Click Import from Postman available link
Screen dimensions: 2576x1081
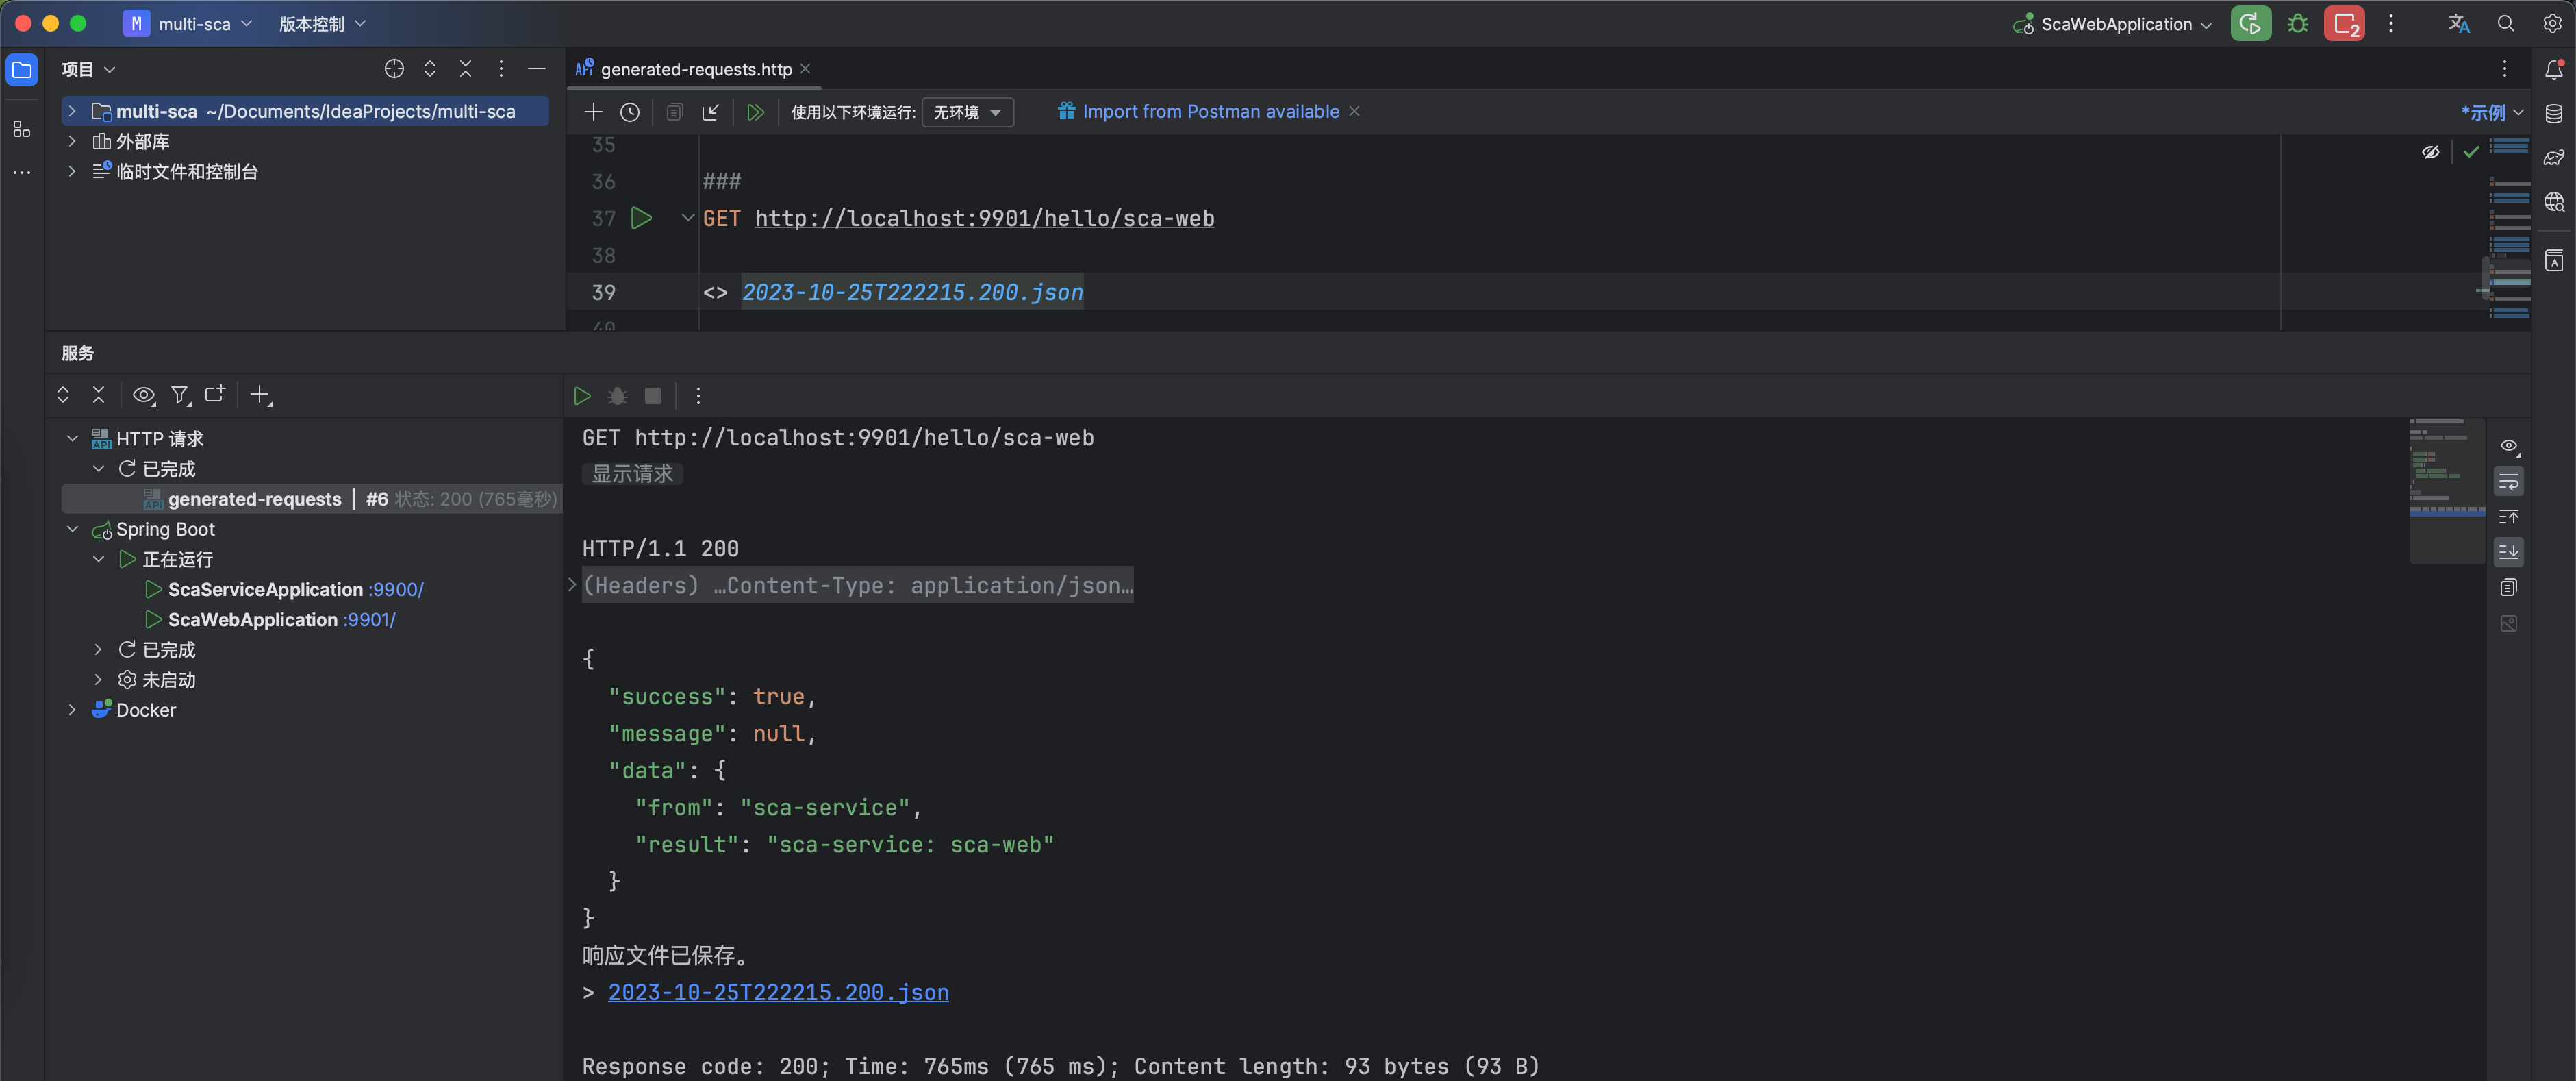[1210, 111]
